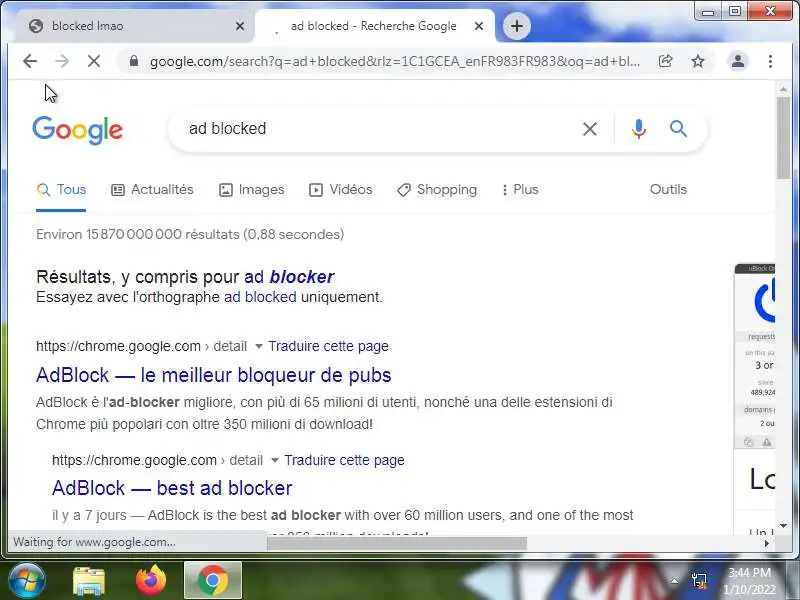Open the Outils search tools
This screenshot has width=800, height=600.
tap(668, 189)
